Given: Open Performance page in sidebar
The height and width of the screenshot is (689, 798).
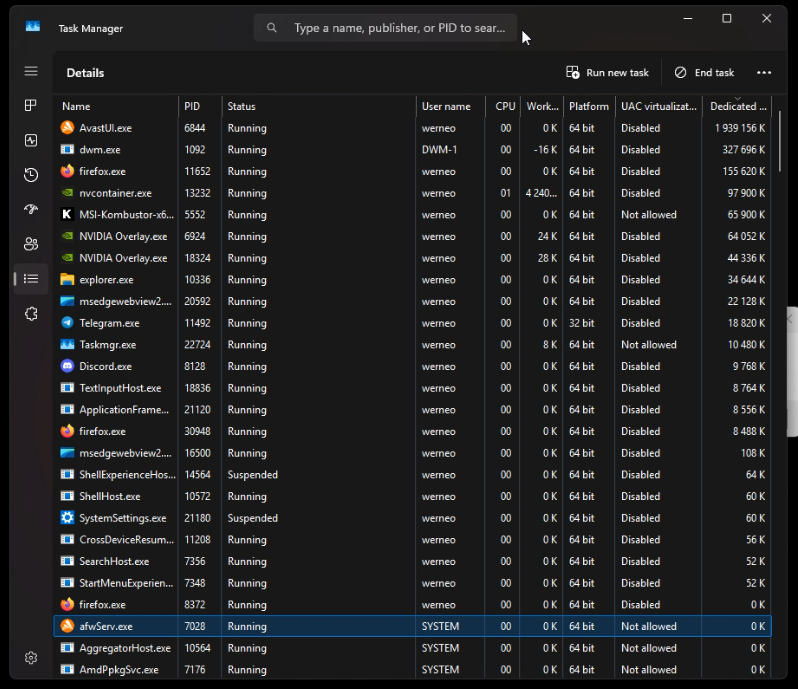Looking at the screenshot, I should click(31, 140).
